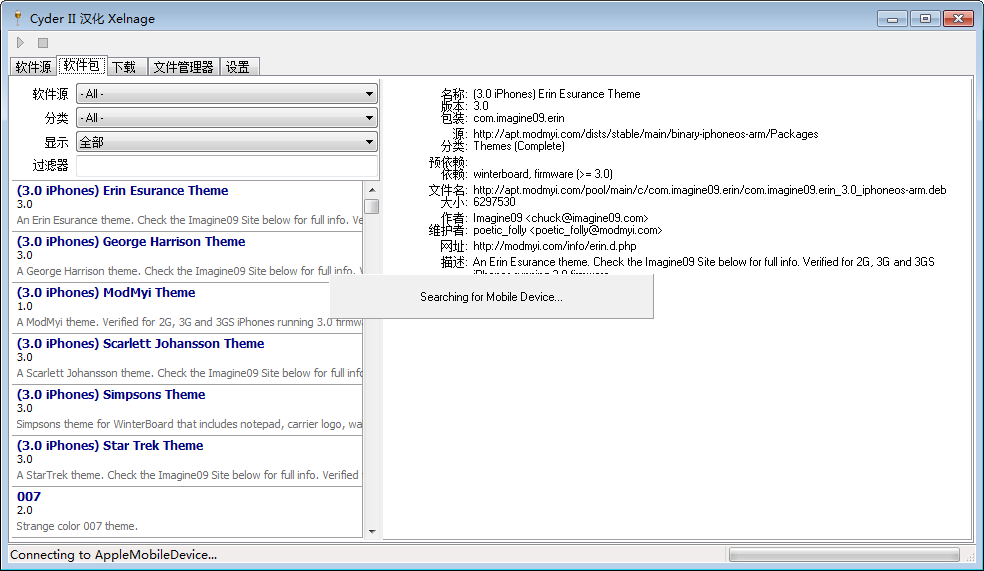Click the package list scroll-down arrow
Viewport: 984px width, 571px height.
click(x=371, y=532)
